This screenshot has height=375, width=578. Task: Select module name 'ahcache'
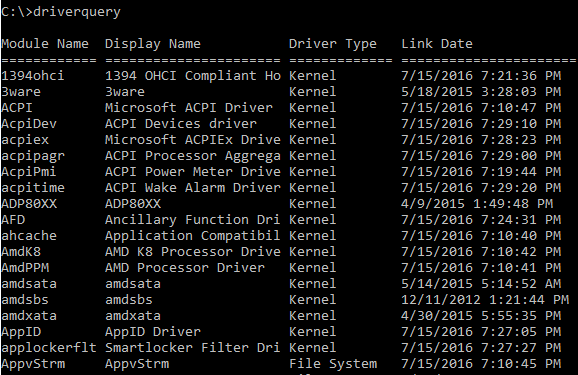click(x=29, y=236)
